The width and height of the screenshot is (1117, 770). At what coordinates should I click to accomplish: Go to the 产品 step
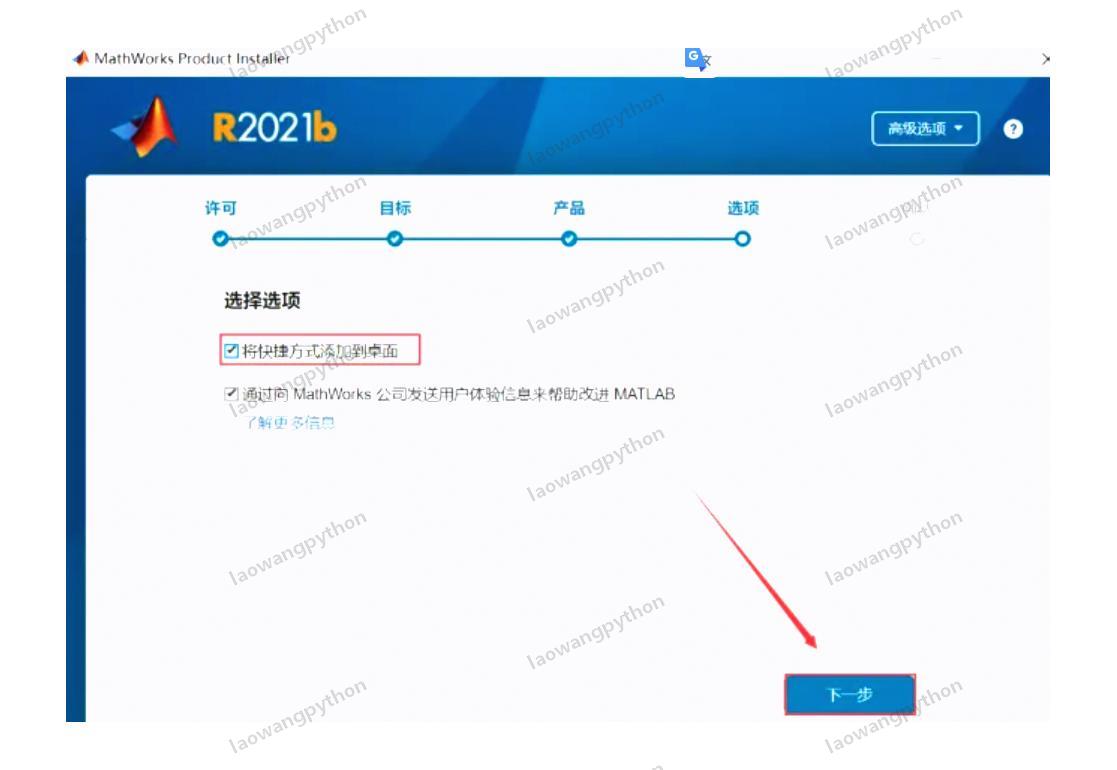568,208
